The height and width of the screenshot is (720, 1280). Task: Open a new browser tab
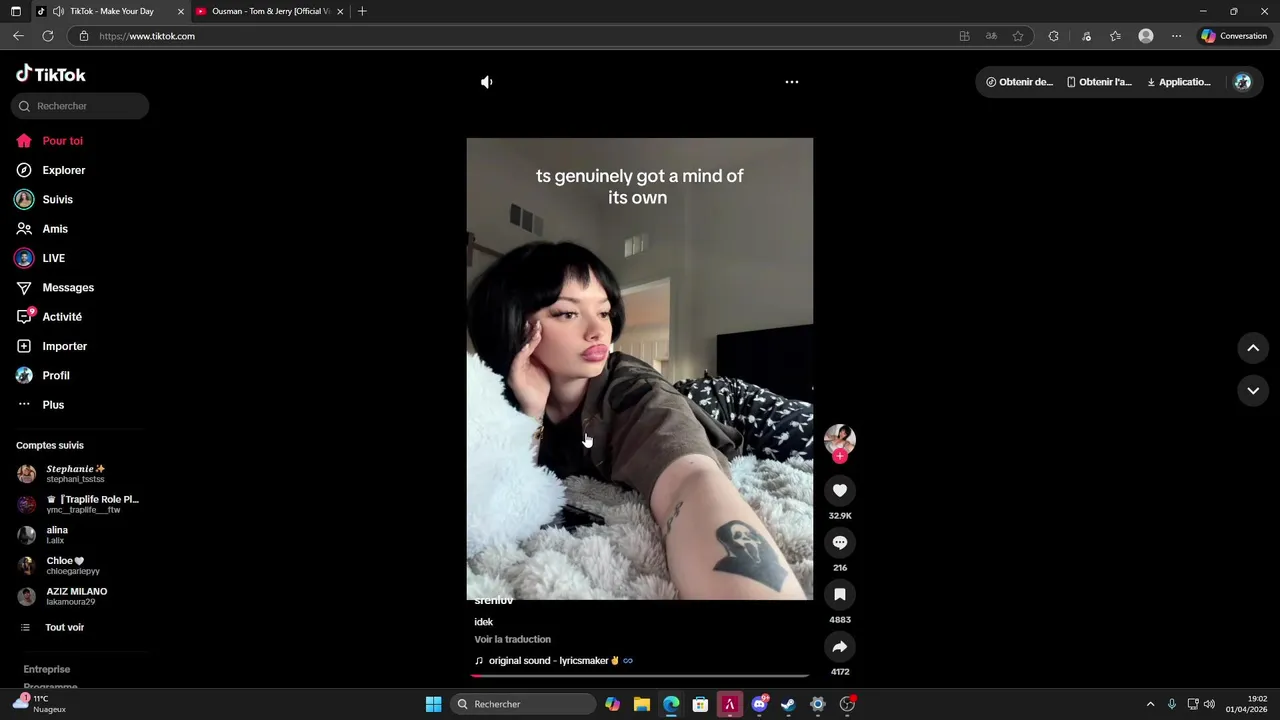(x=362, y=11)
